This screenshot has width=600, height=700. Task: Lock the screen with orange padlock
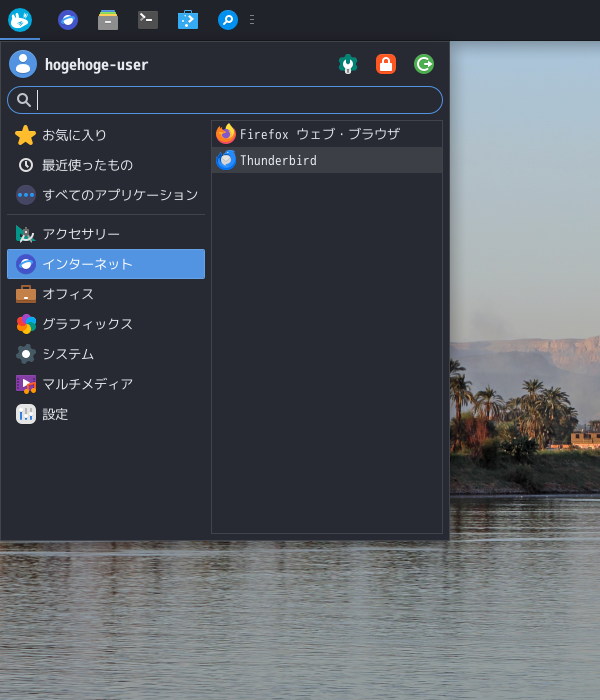tap(386, 64)
